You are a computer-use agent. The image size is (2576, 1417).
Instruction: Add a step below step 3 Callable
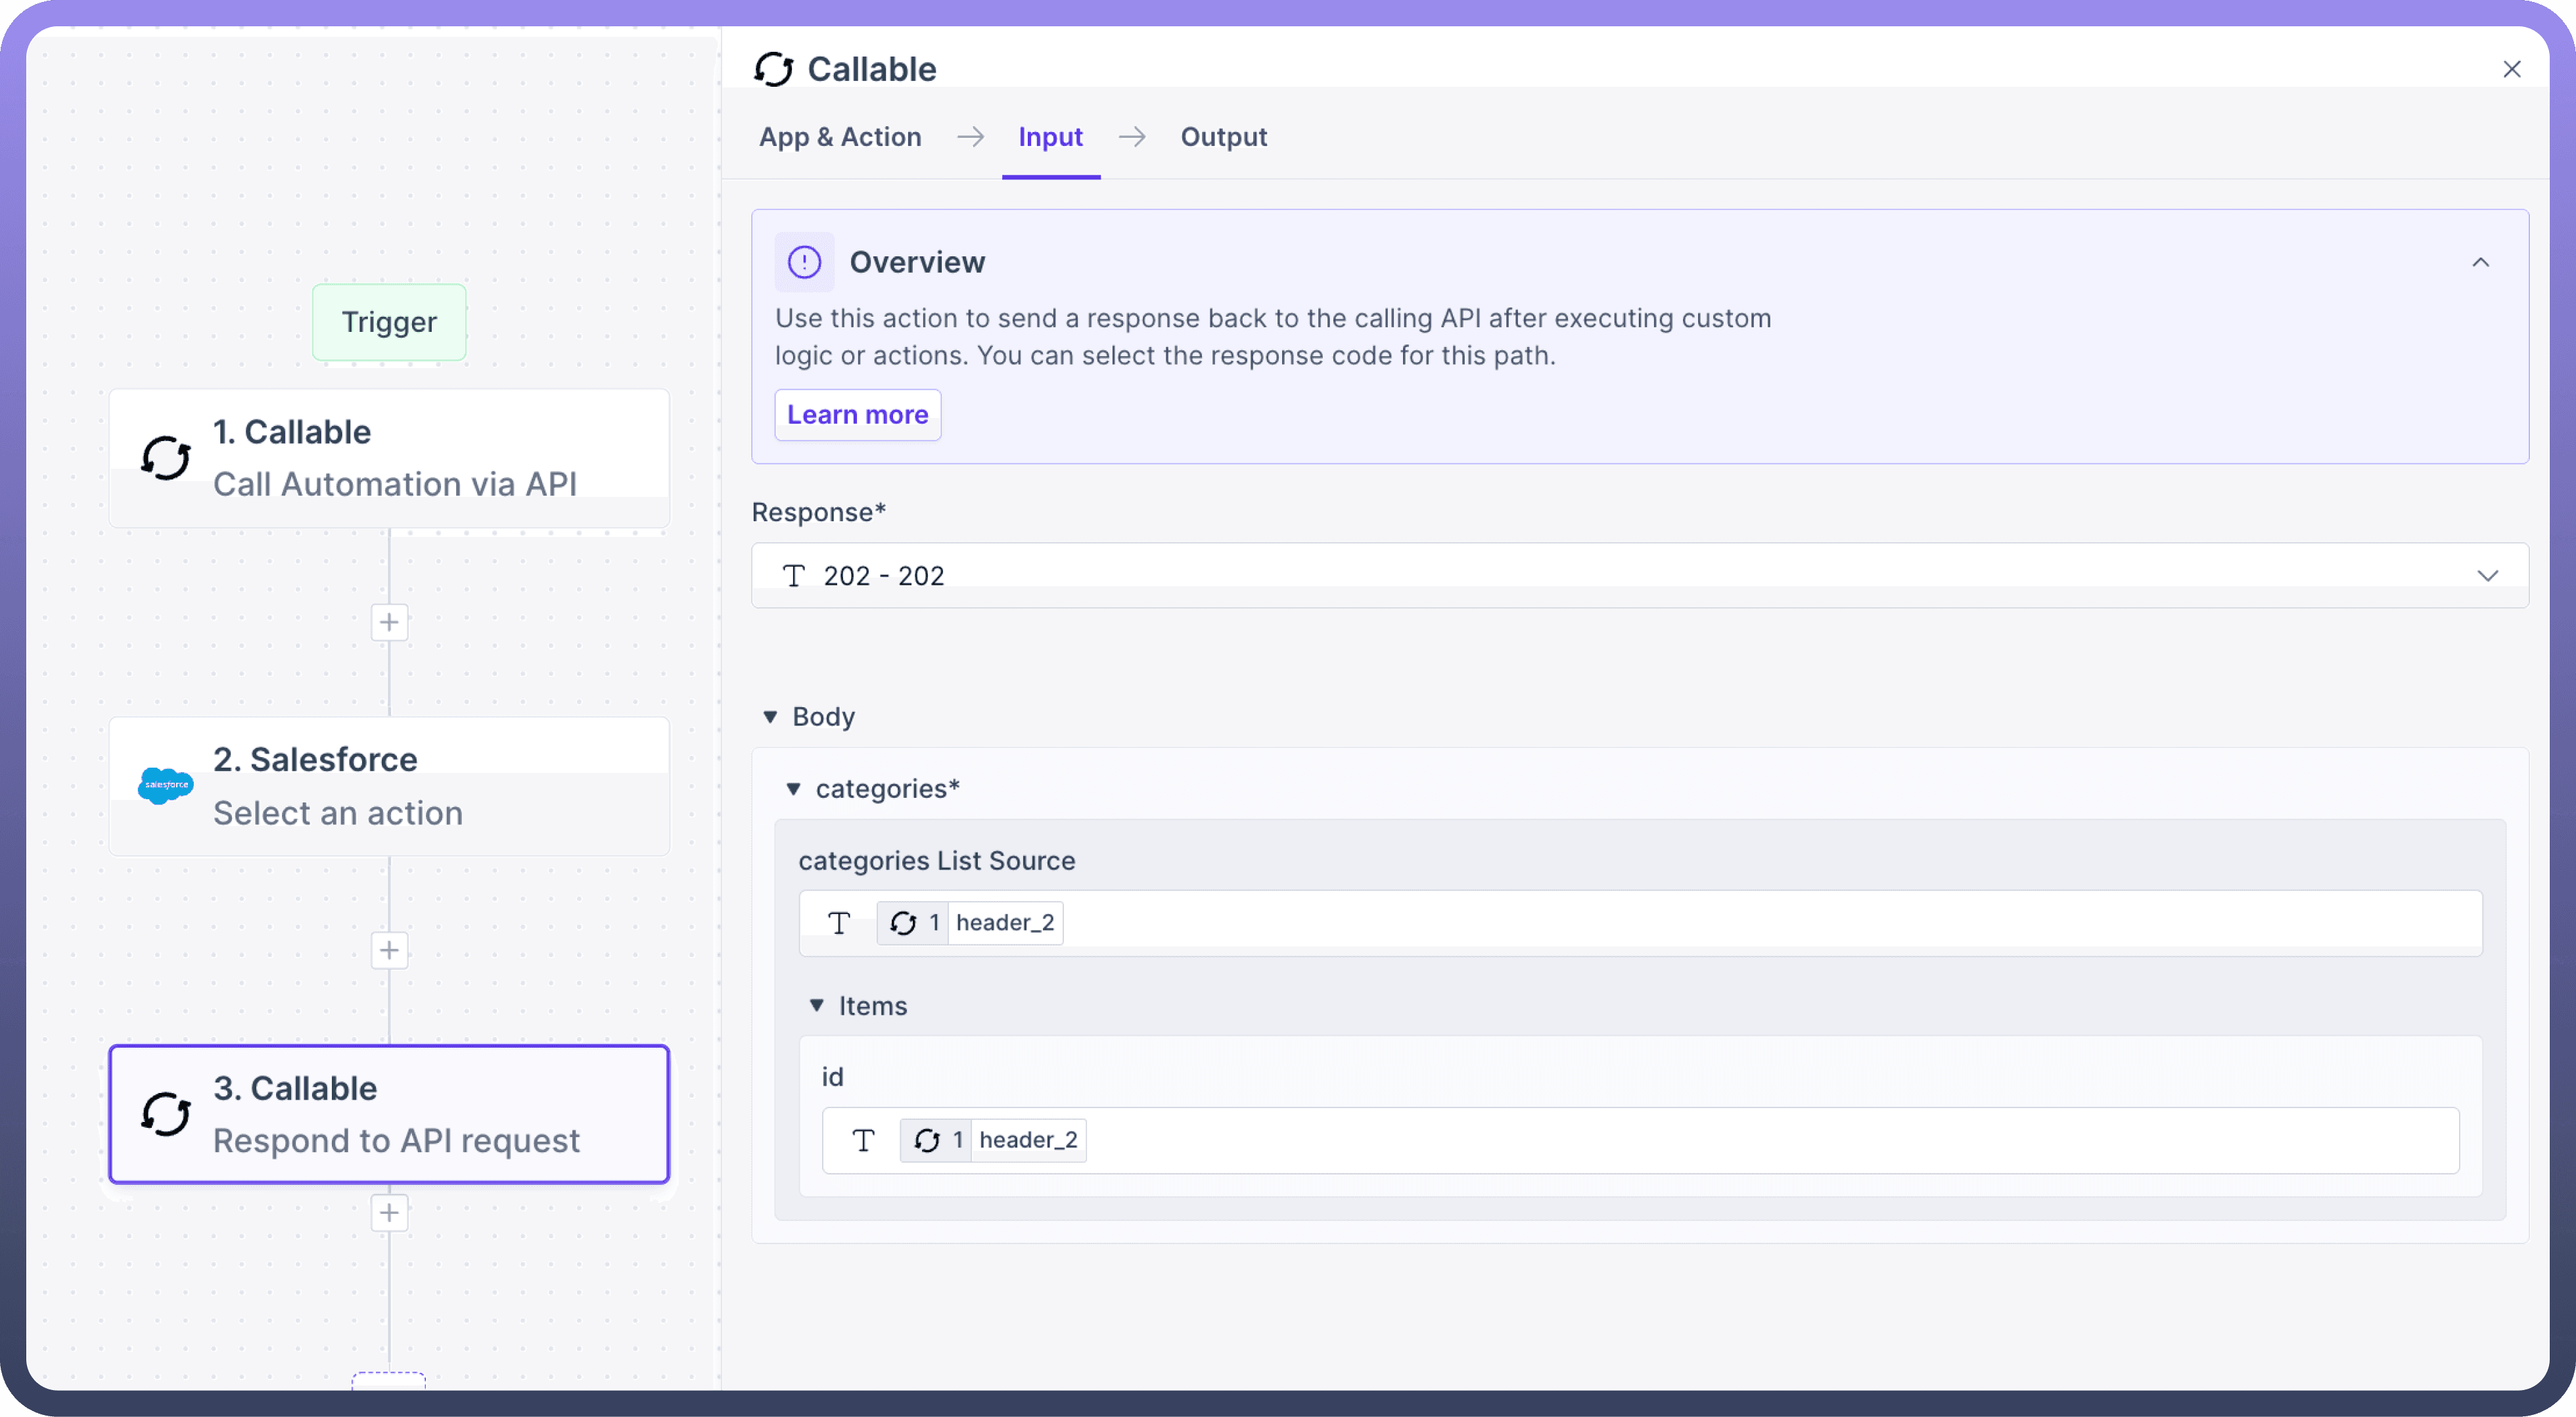click(389, 1213)
